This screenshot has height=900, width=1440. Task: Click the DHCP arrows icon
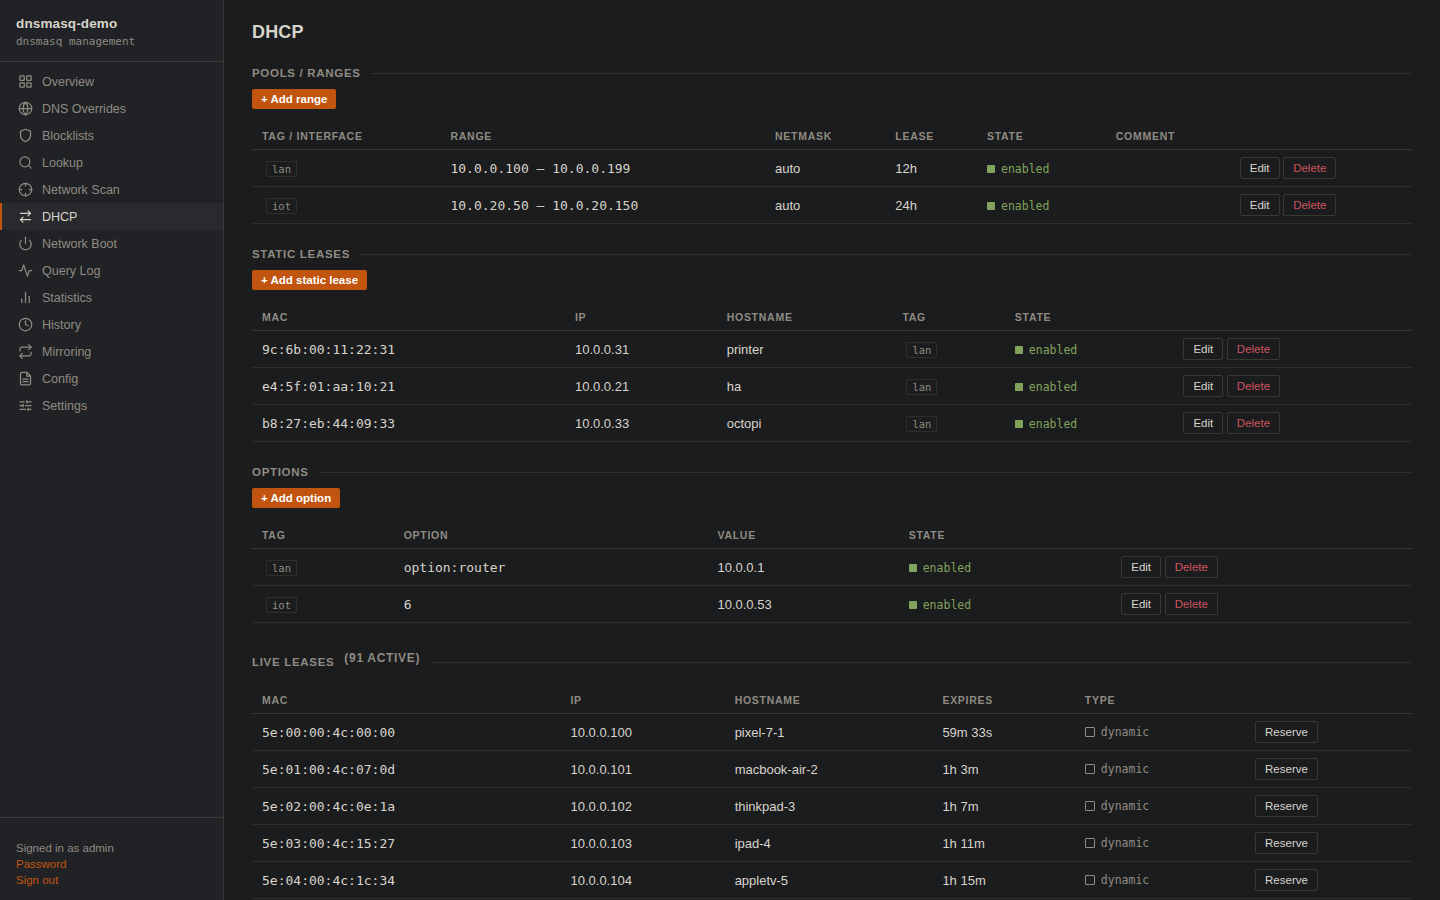25,217
